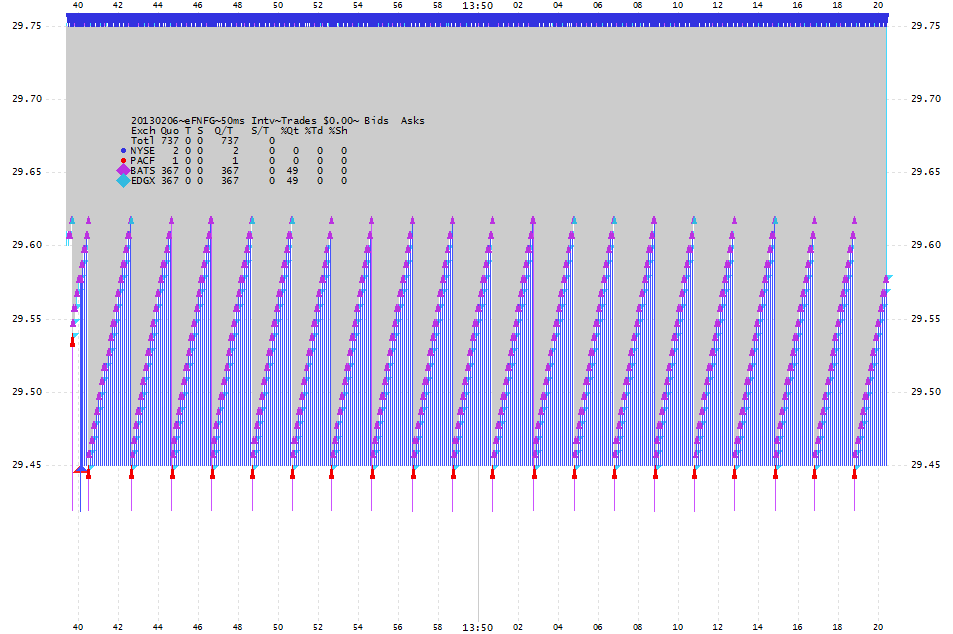Click the '13:50' marker on the top time axis
Image resolution: width=953 pixels, height=634 pixels.
pos(478,5)
